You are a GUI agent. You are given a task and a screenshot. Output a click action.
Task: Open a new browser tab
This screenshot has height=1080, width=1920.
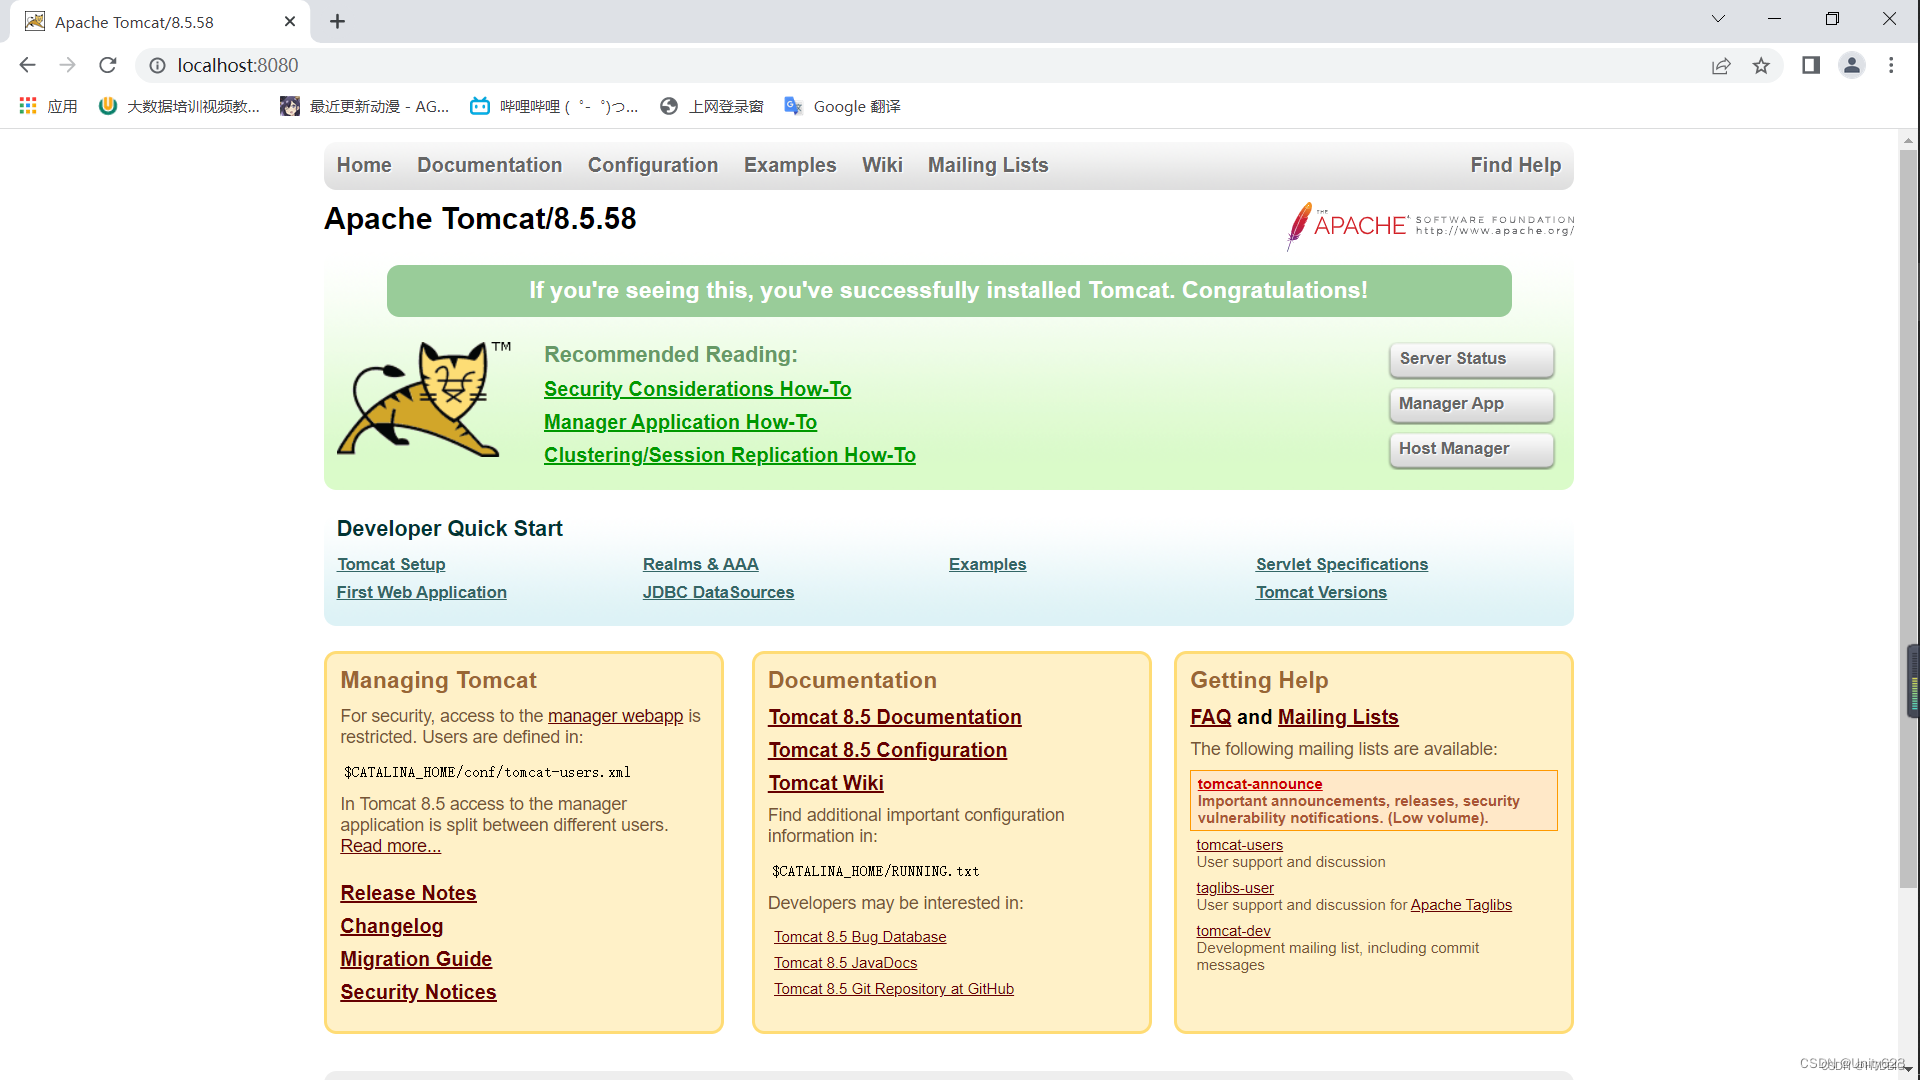338,21
